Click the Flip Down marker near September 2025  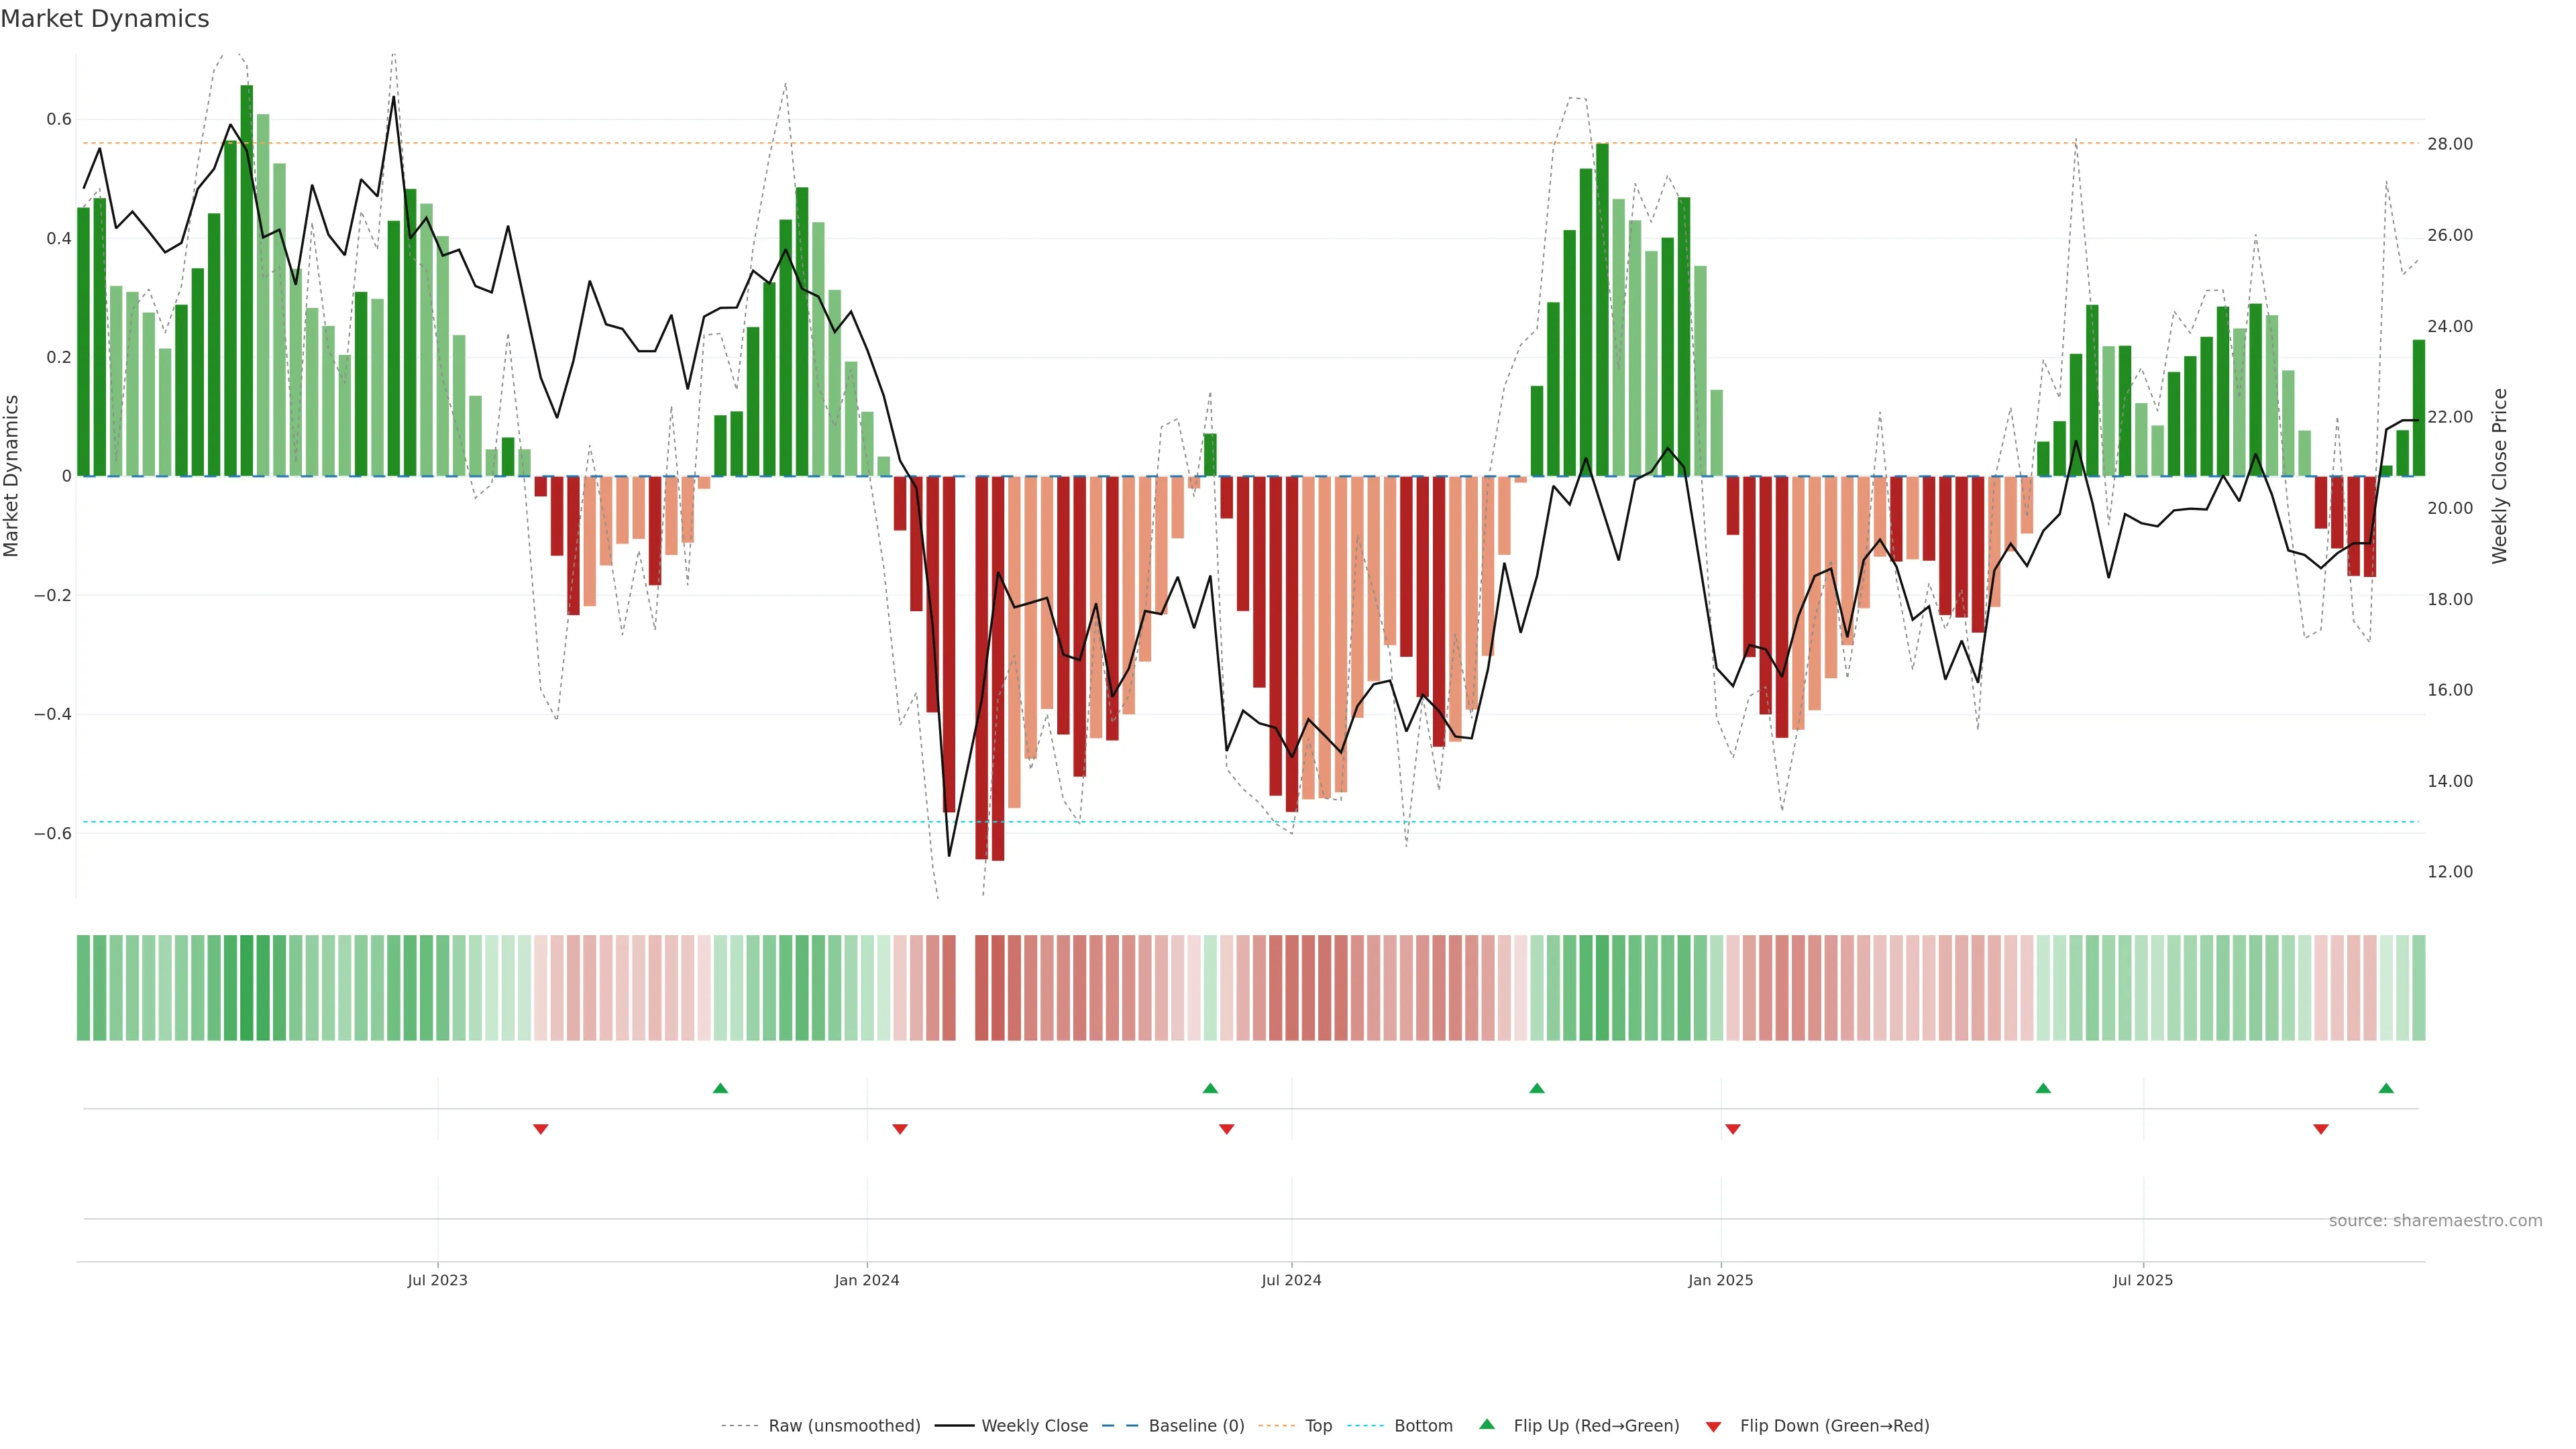2321,1129
